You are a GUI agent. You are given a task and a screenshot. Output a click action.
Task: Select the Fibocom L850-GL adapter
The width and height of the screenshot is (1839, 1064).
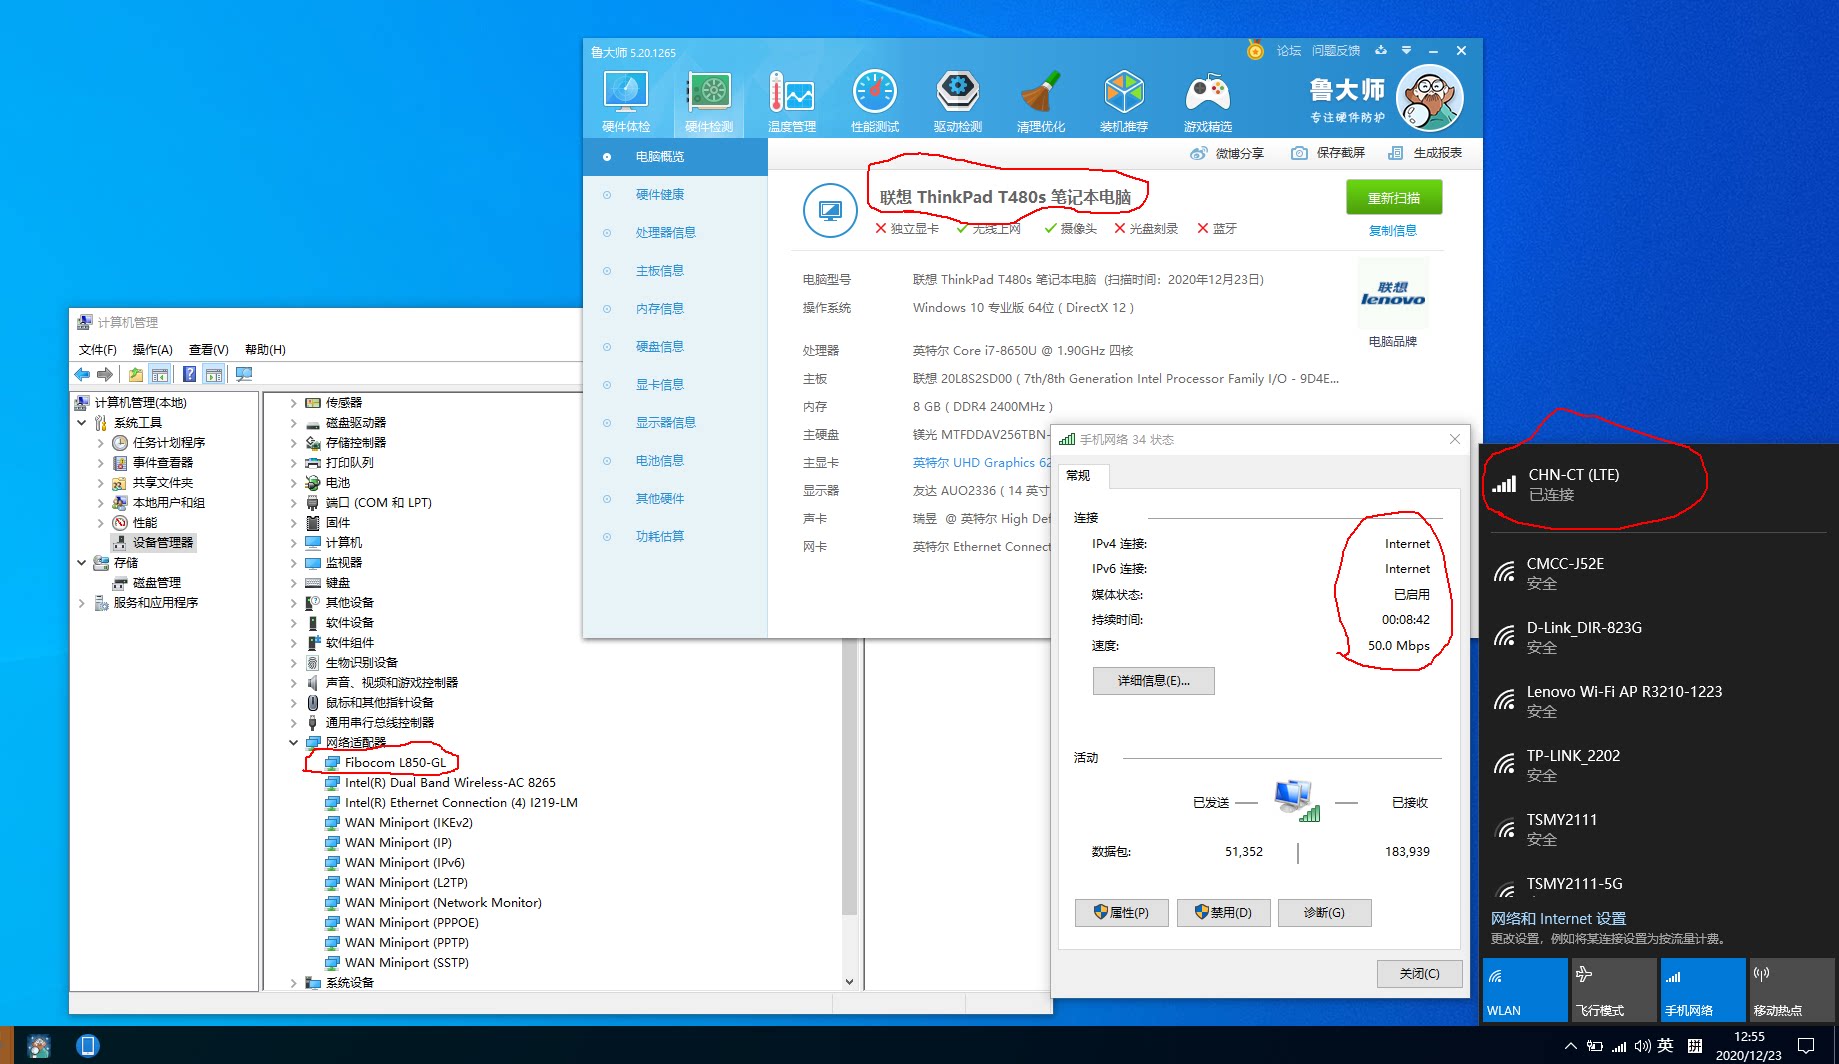[395, 763]
